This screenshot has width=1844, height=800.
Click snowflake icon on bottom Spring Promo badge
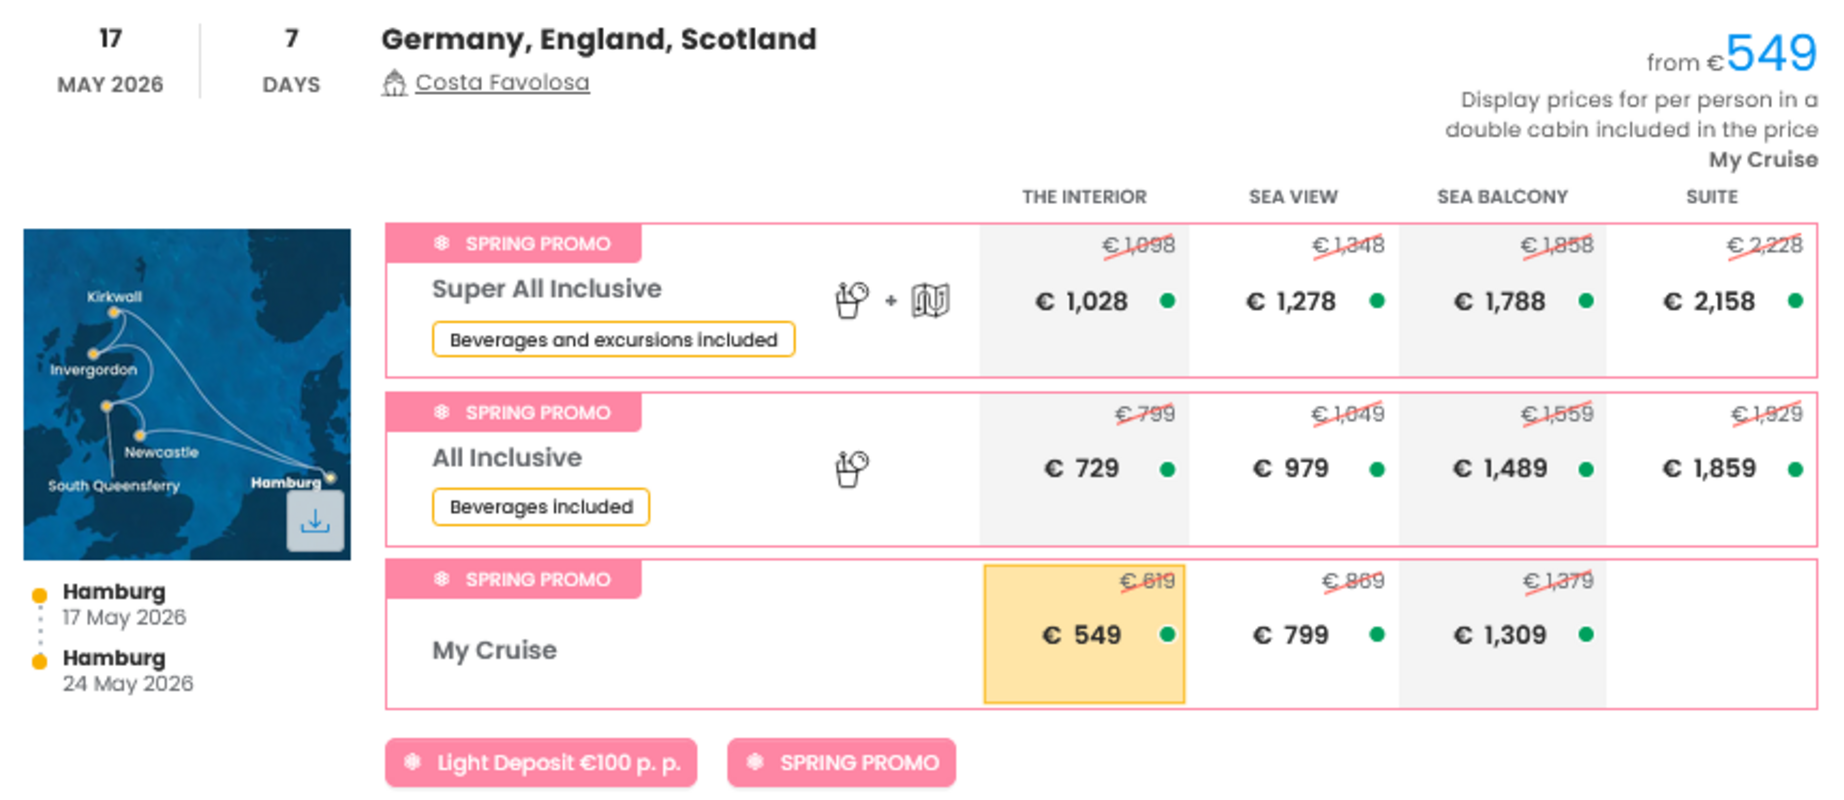[x=755, y=762]
